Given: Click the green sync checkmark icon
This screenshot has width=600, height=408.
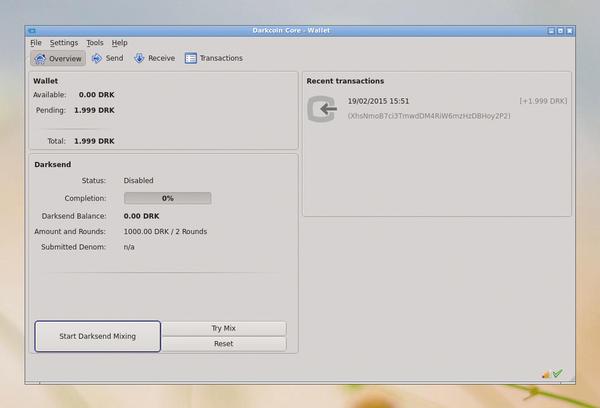Looking at the screenshot, I should click(558, 373).
